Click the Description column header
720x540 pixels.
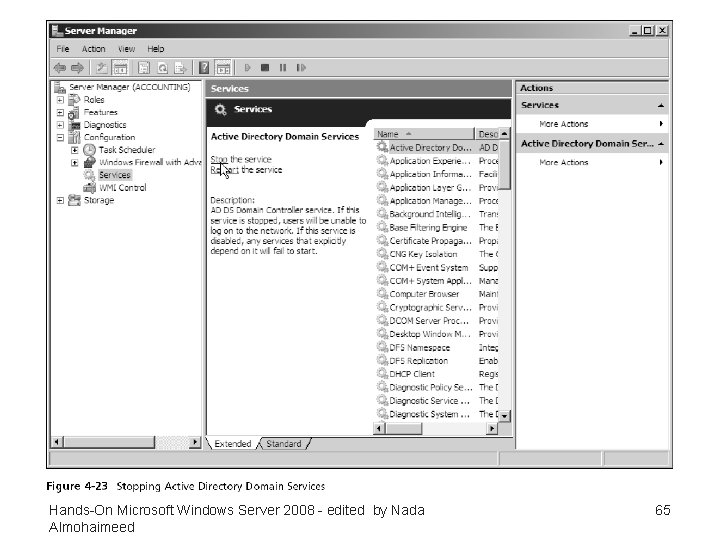click(487, 134)
